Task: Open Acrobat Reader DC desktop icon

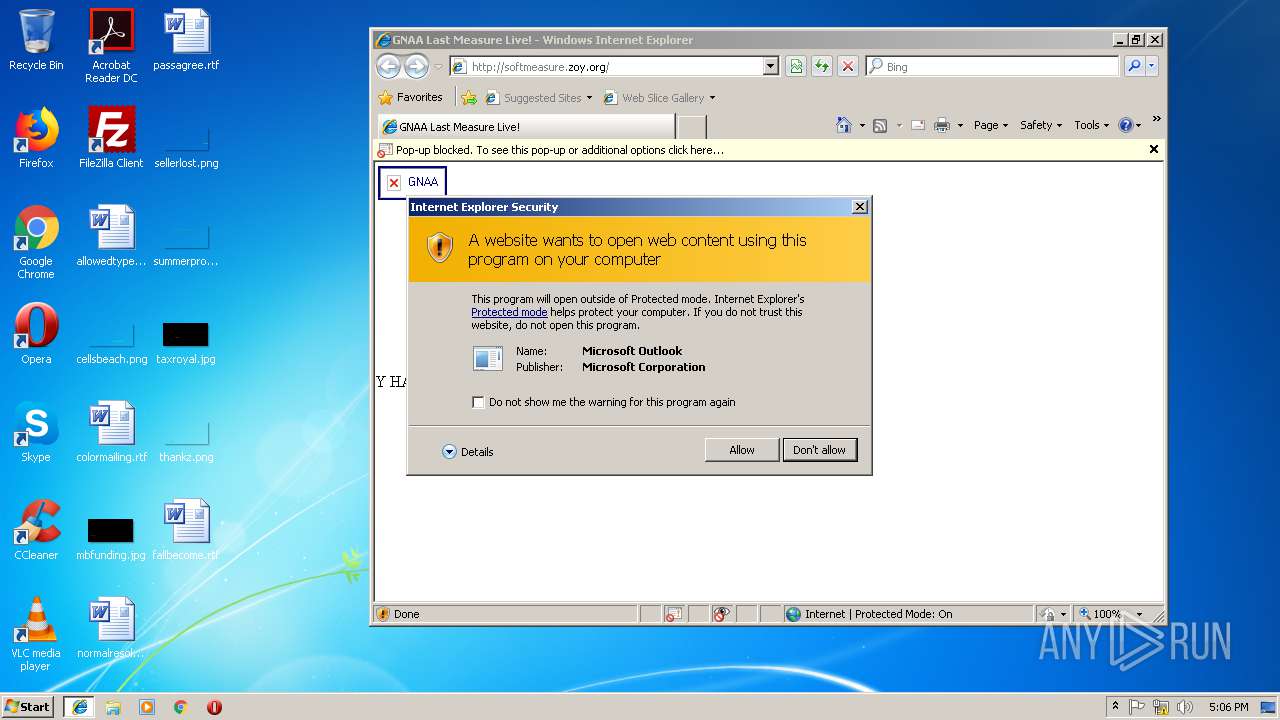Action: point(111,47)
